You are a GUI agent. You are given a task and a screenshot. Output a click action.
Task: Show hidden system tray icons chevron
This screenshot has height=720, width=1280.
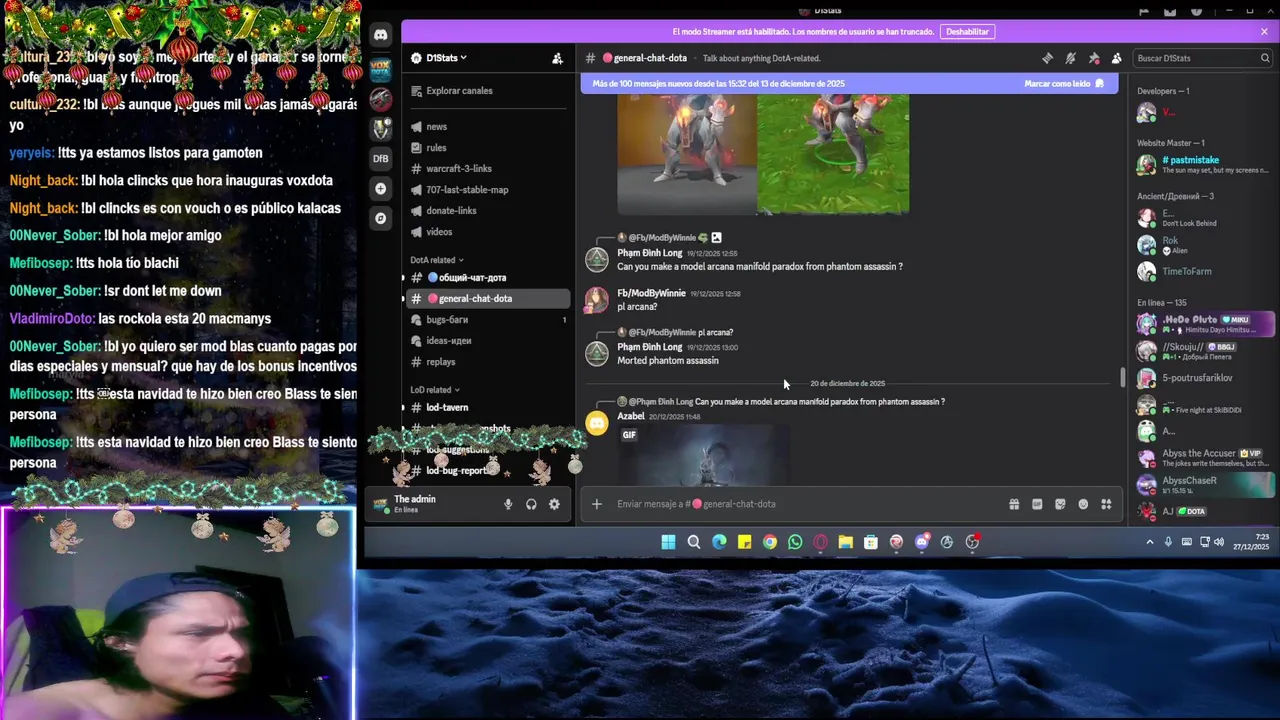tap(1150, 542)
